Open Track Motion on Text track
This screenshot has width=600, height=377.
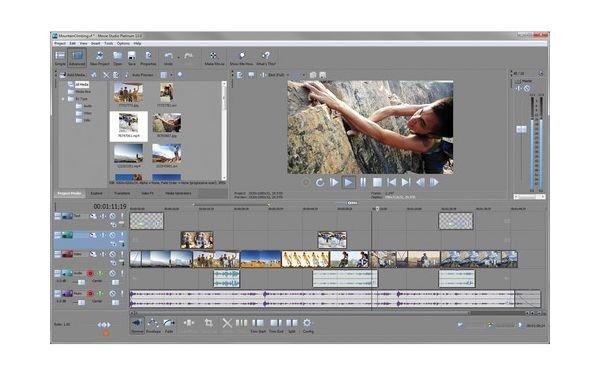[x=93, y=216]
